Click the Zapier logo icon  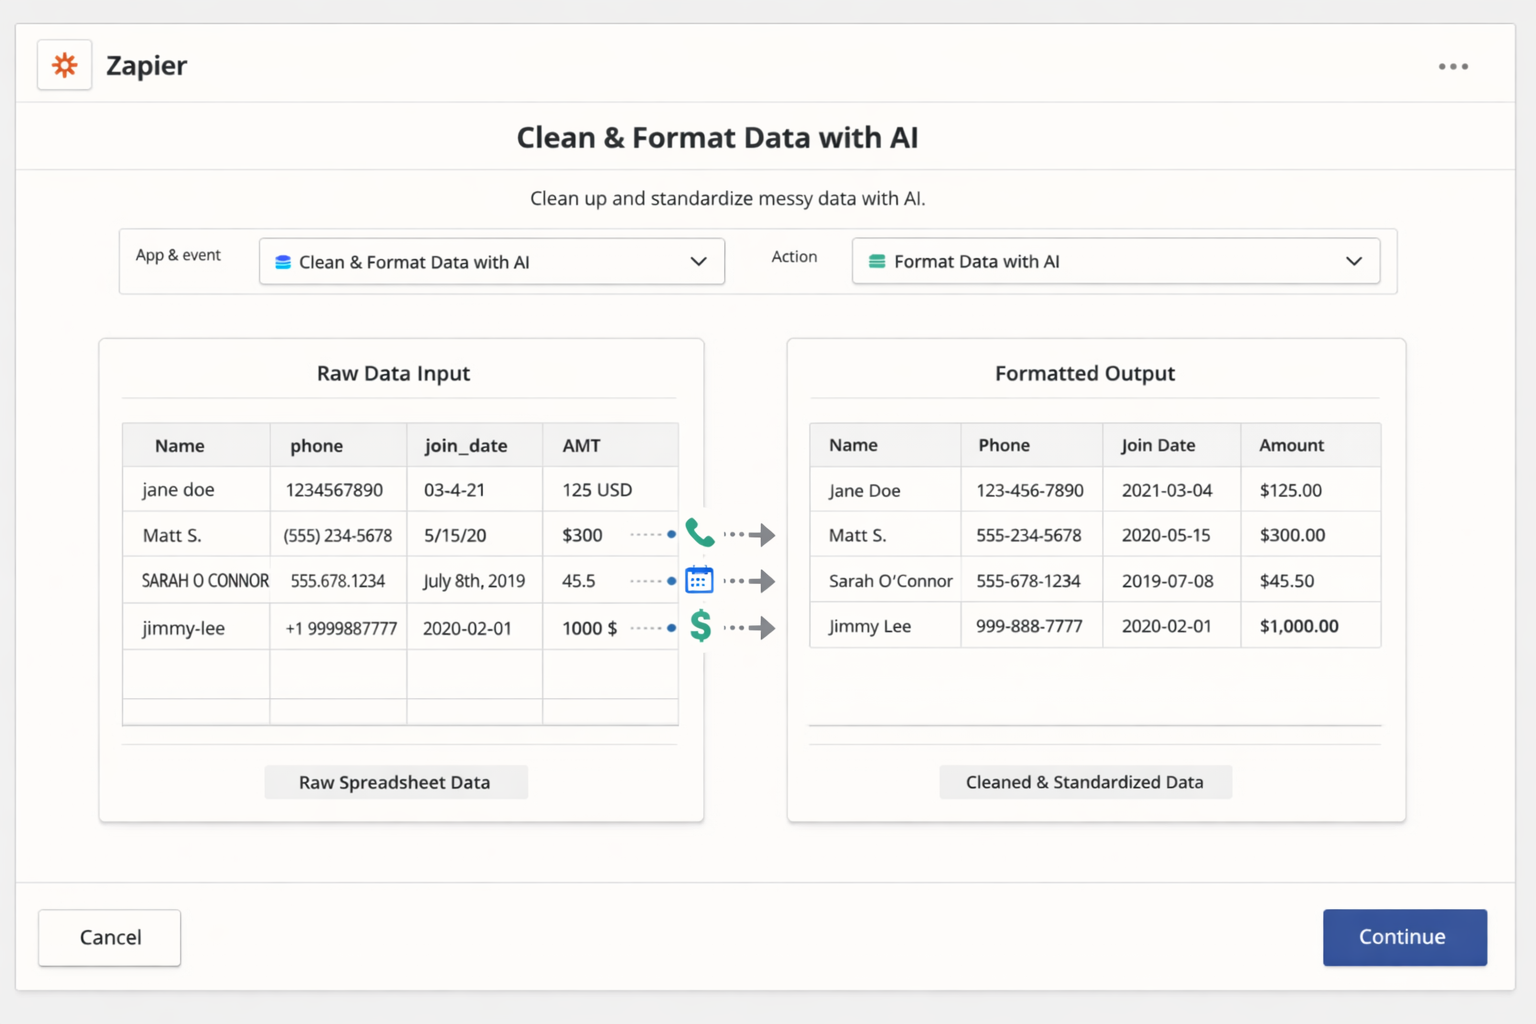(x=65, y=65)
